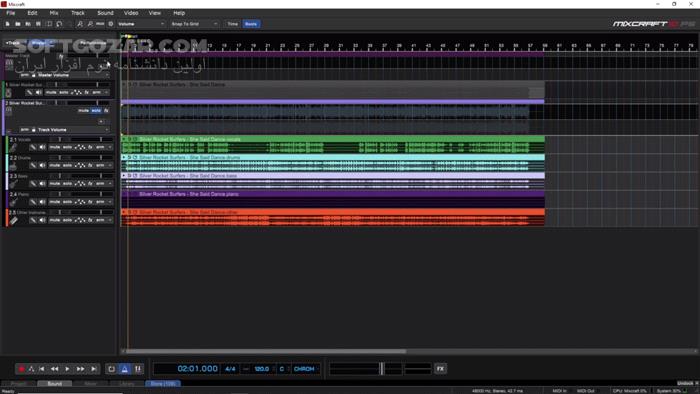
Task: Toggle the Loop mode icon in transport
Action: 112,369
